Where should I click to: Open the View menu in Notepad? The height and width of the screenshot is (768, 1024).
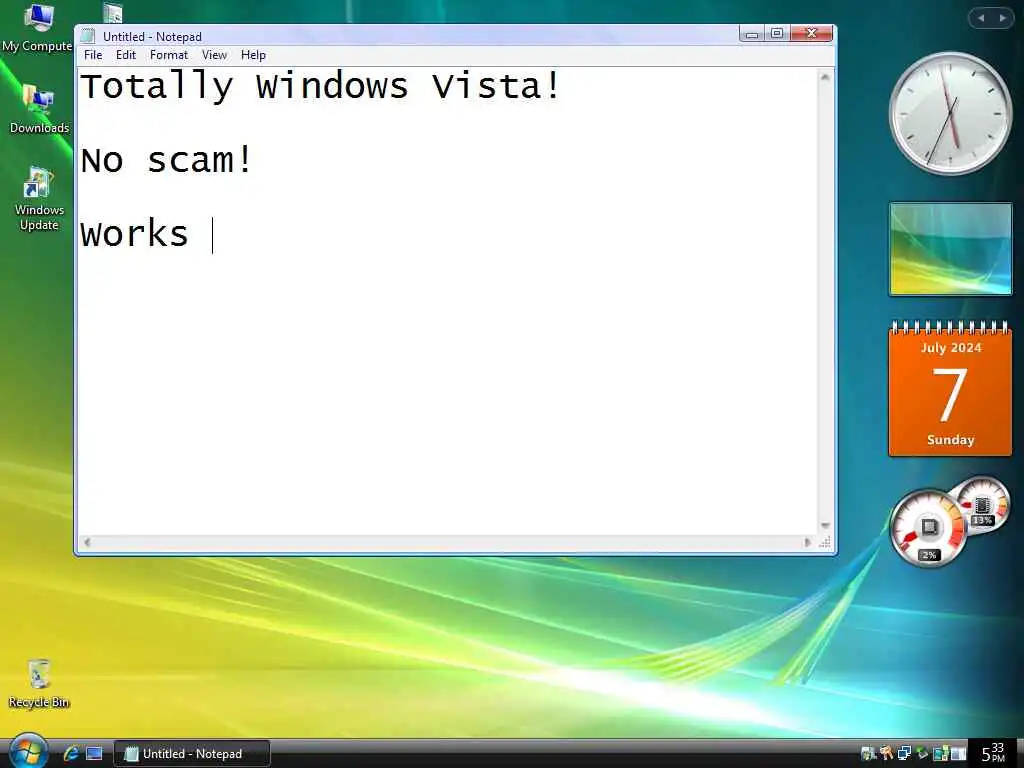click(x=214, y=55)
